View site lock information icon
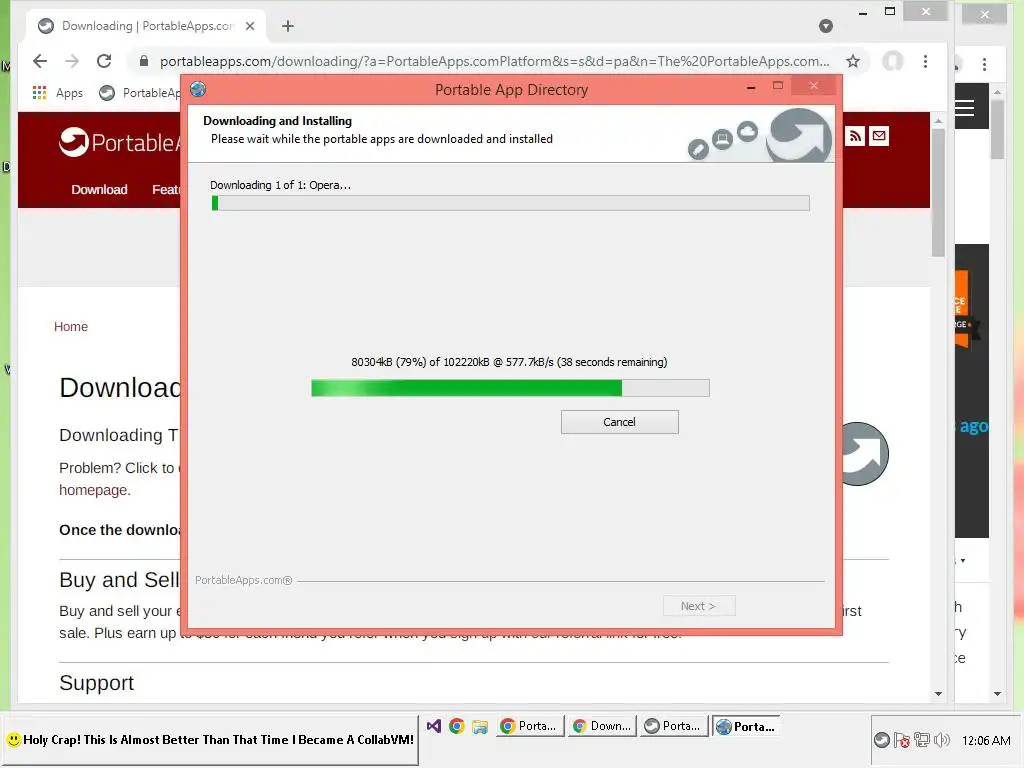The height and width of the screenshot is (768, 1024). pyautogui.click(x=144, y=61)
